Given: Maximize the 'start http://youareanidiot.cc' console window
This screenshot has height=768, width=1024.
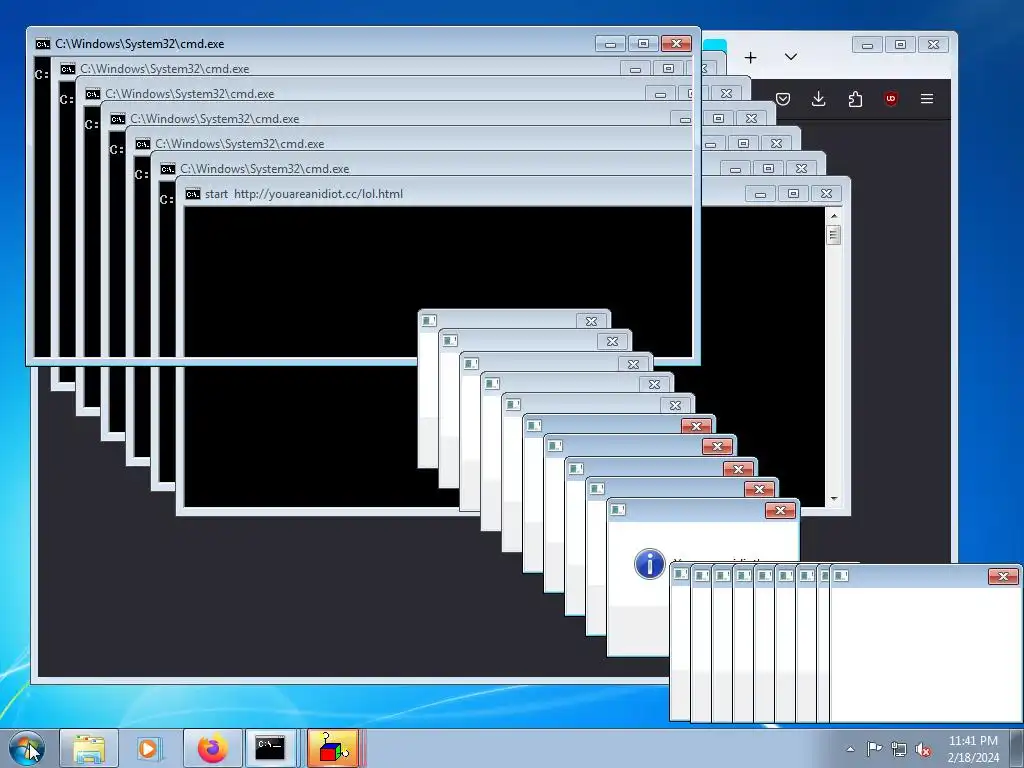Looking at the screenshot, I should [x=793, y=193].
